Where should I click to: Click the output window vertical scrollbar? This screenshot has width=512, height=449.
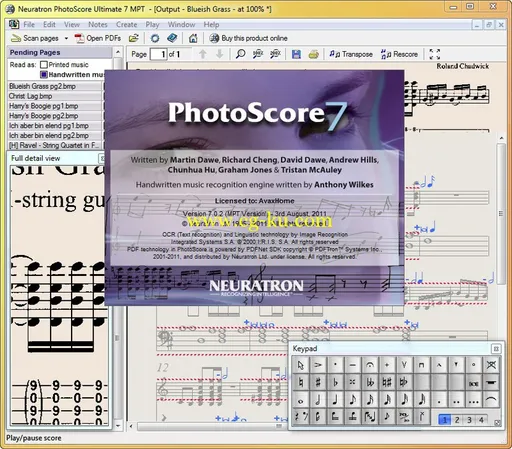(x=501, y=213)
